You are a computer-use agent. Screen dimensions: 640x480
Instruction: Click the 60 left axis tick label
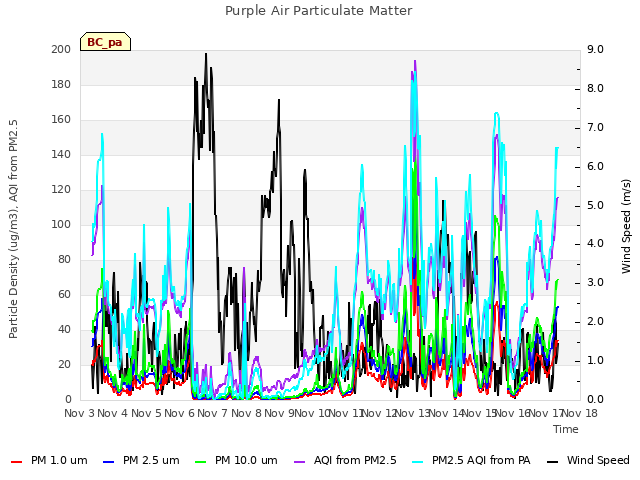(x=64, y=295)
